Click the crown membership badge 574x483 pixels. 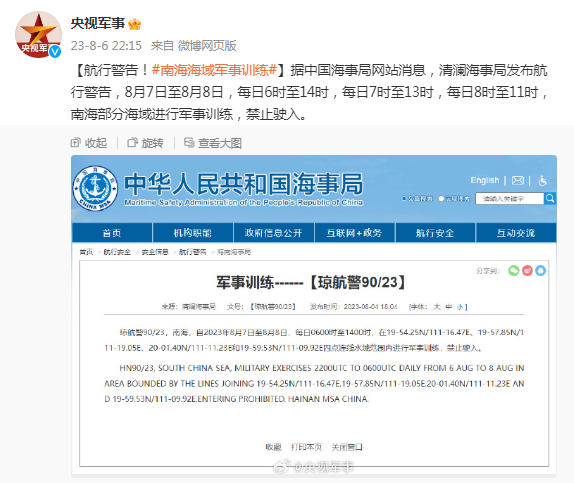pos(135,24)
